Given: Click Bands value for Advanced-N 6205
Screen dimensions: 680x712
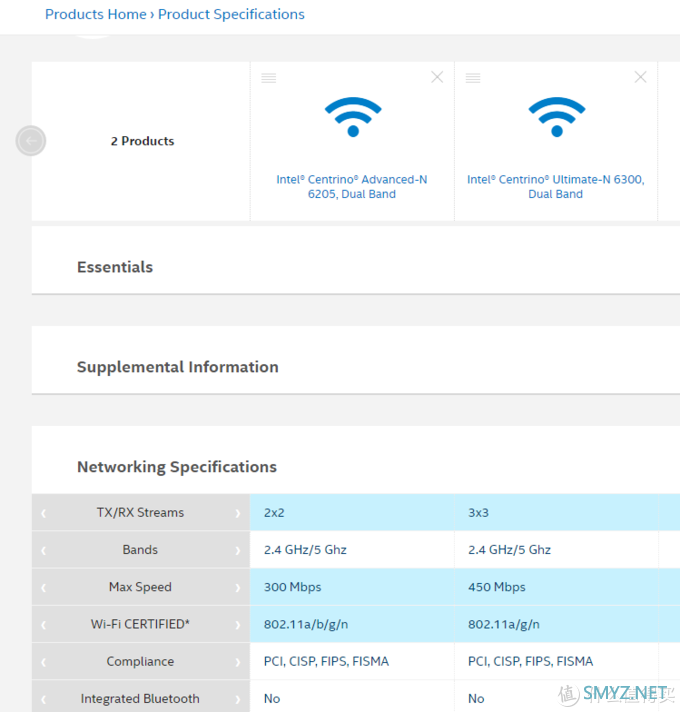Looking at the screenshot, I should [x=306, y=550].
